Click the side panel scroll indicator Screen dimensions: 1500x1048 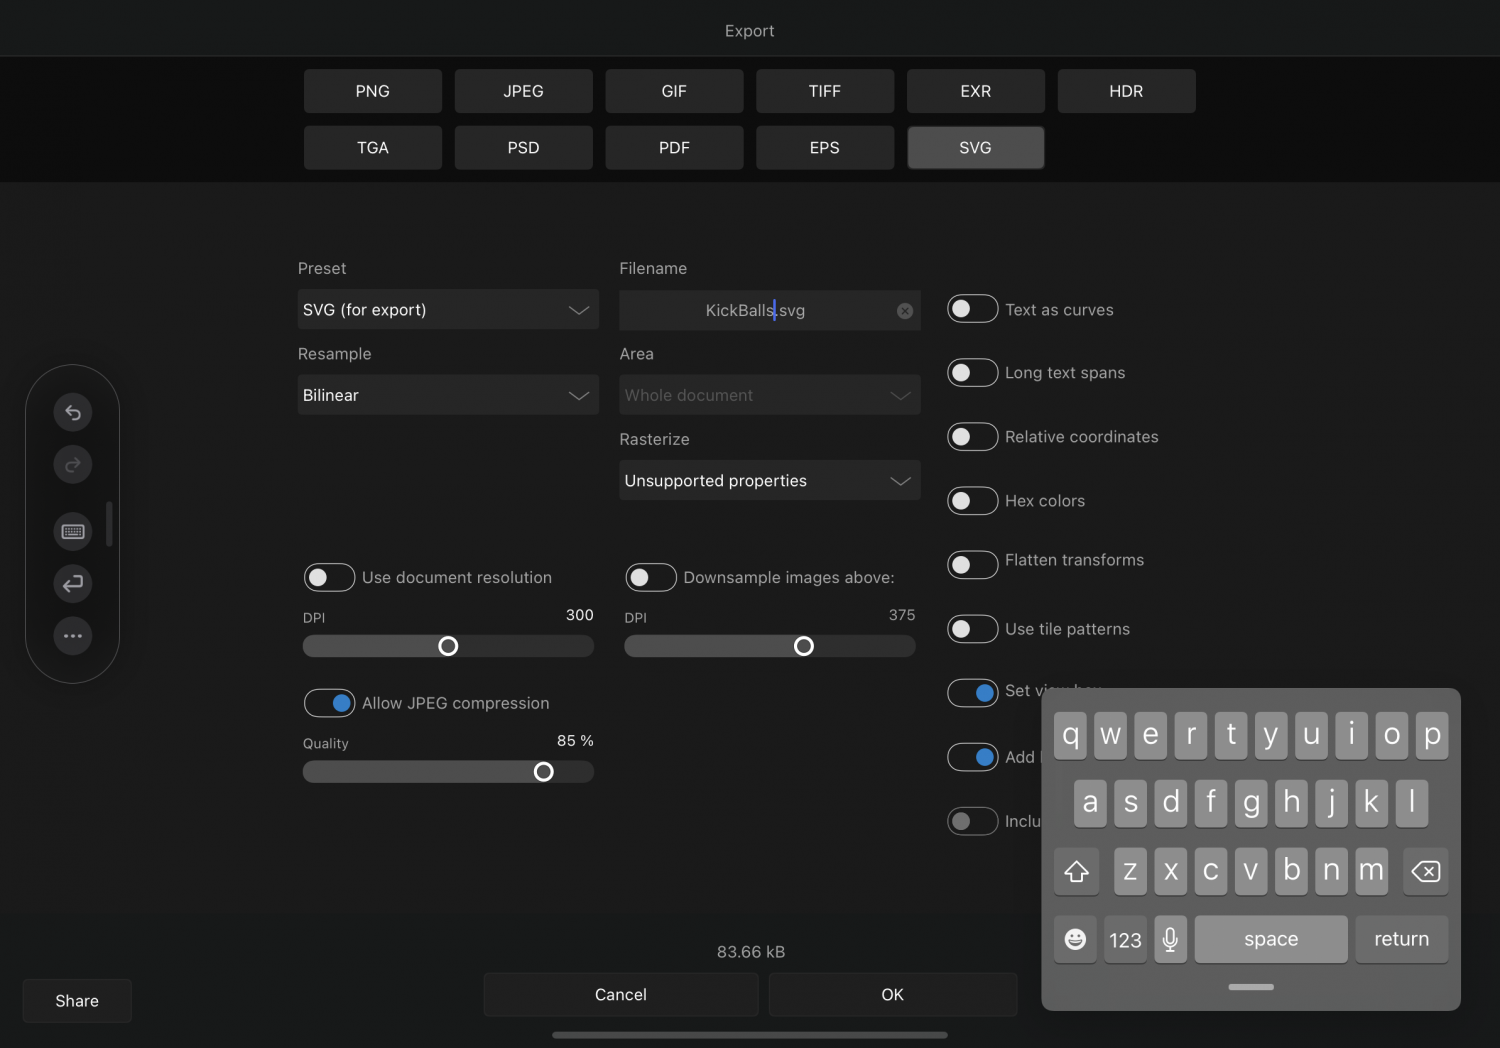point(109,524)
